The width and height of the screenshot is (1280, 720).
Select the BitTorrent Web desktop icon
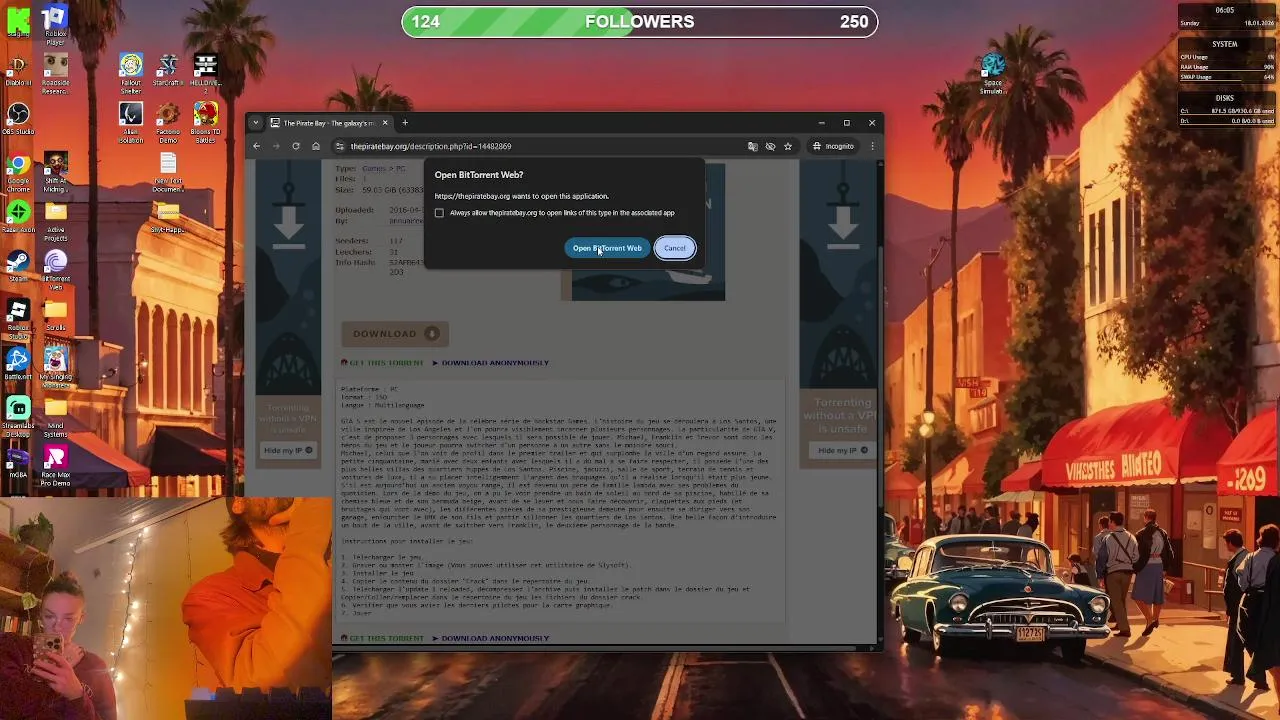(55, 270)
